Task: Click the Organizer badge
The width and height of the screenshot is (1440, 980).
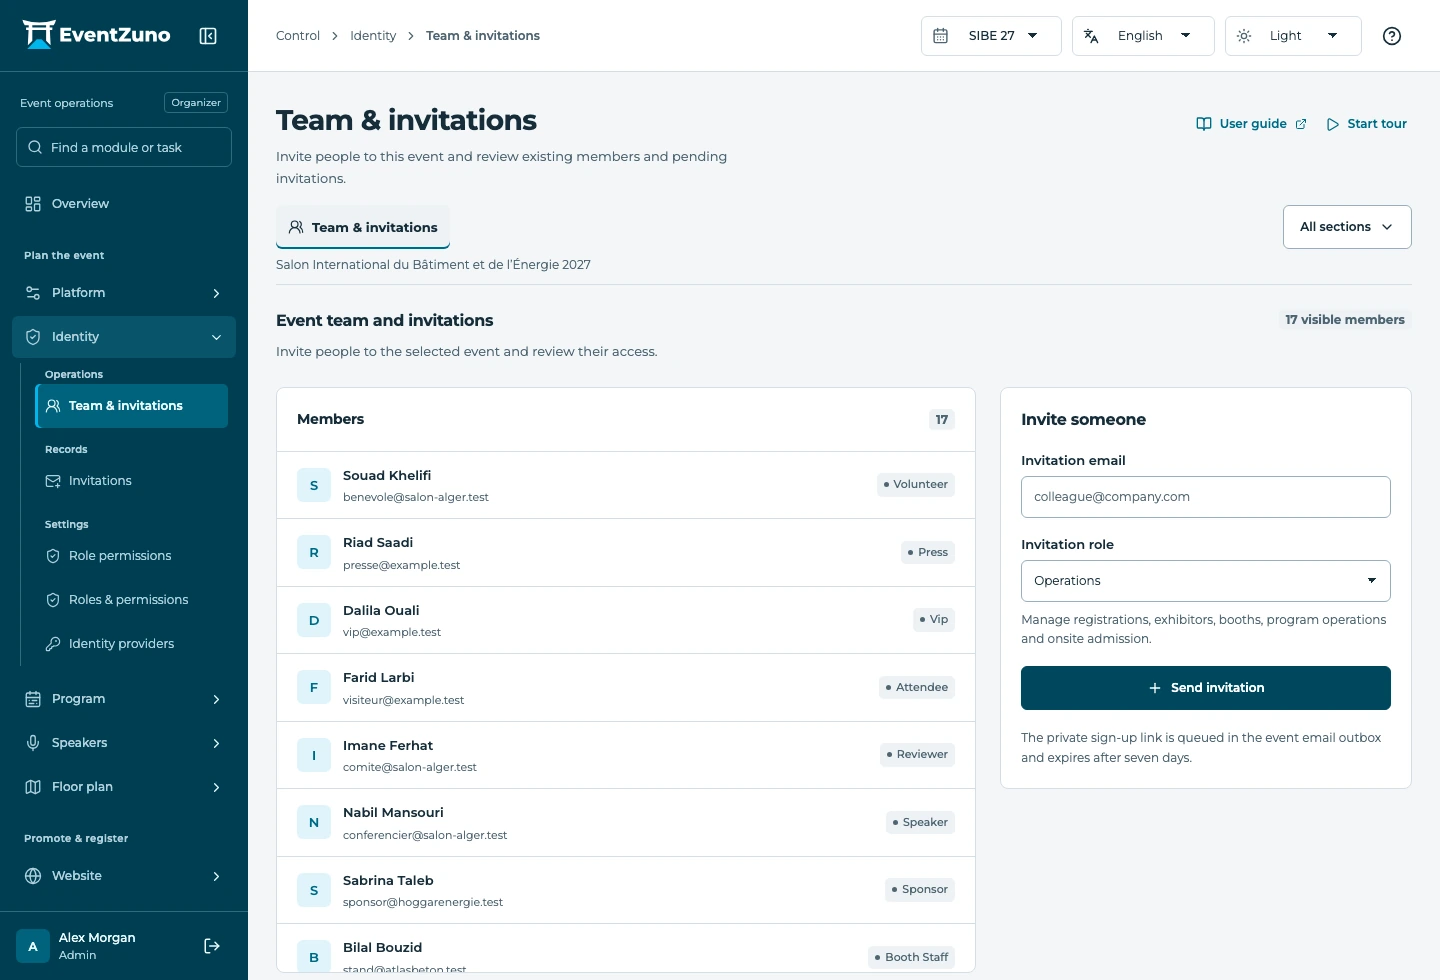Action: pos(196,103)
